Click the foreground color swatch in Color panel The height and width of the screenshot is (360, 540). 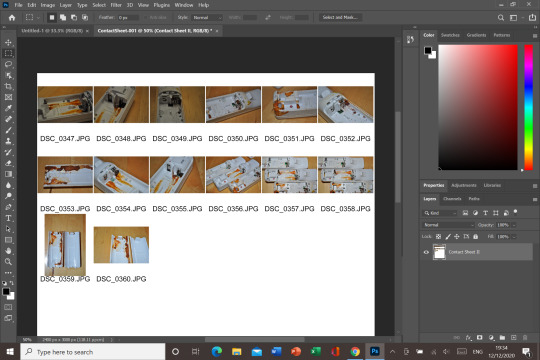click(x=428, y=50)
